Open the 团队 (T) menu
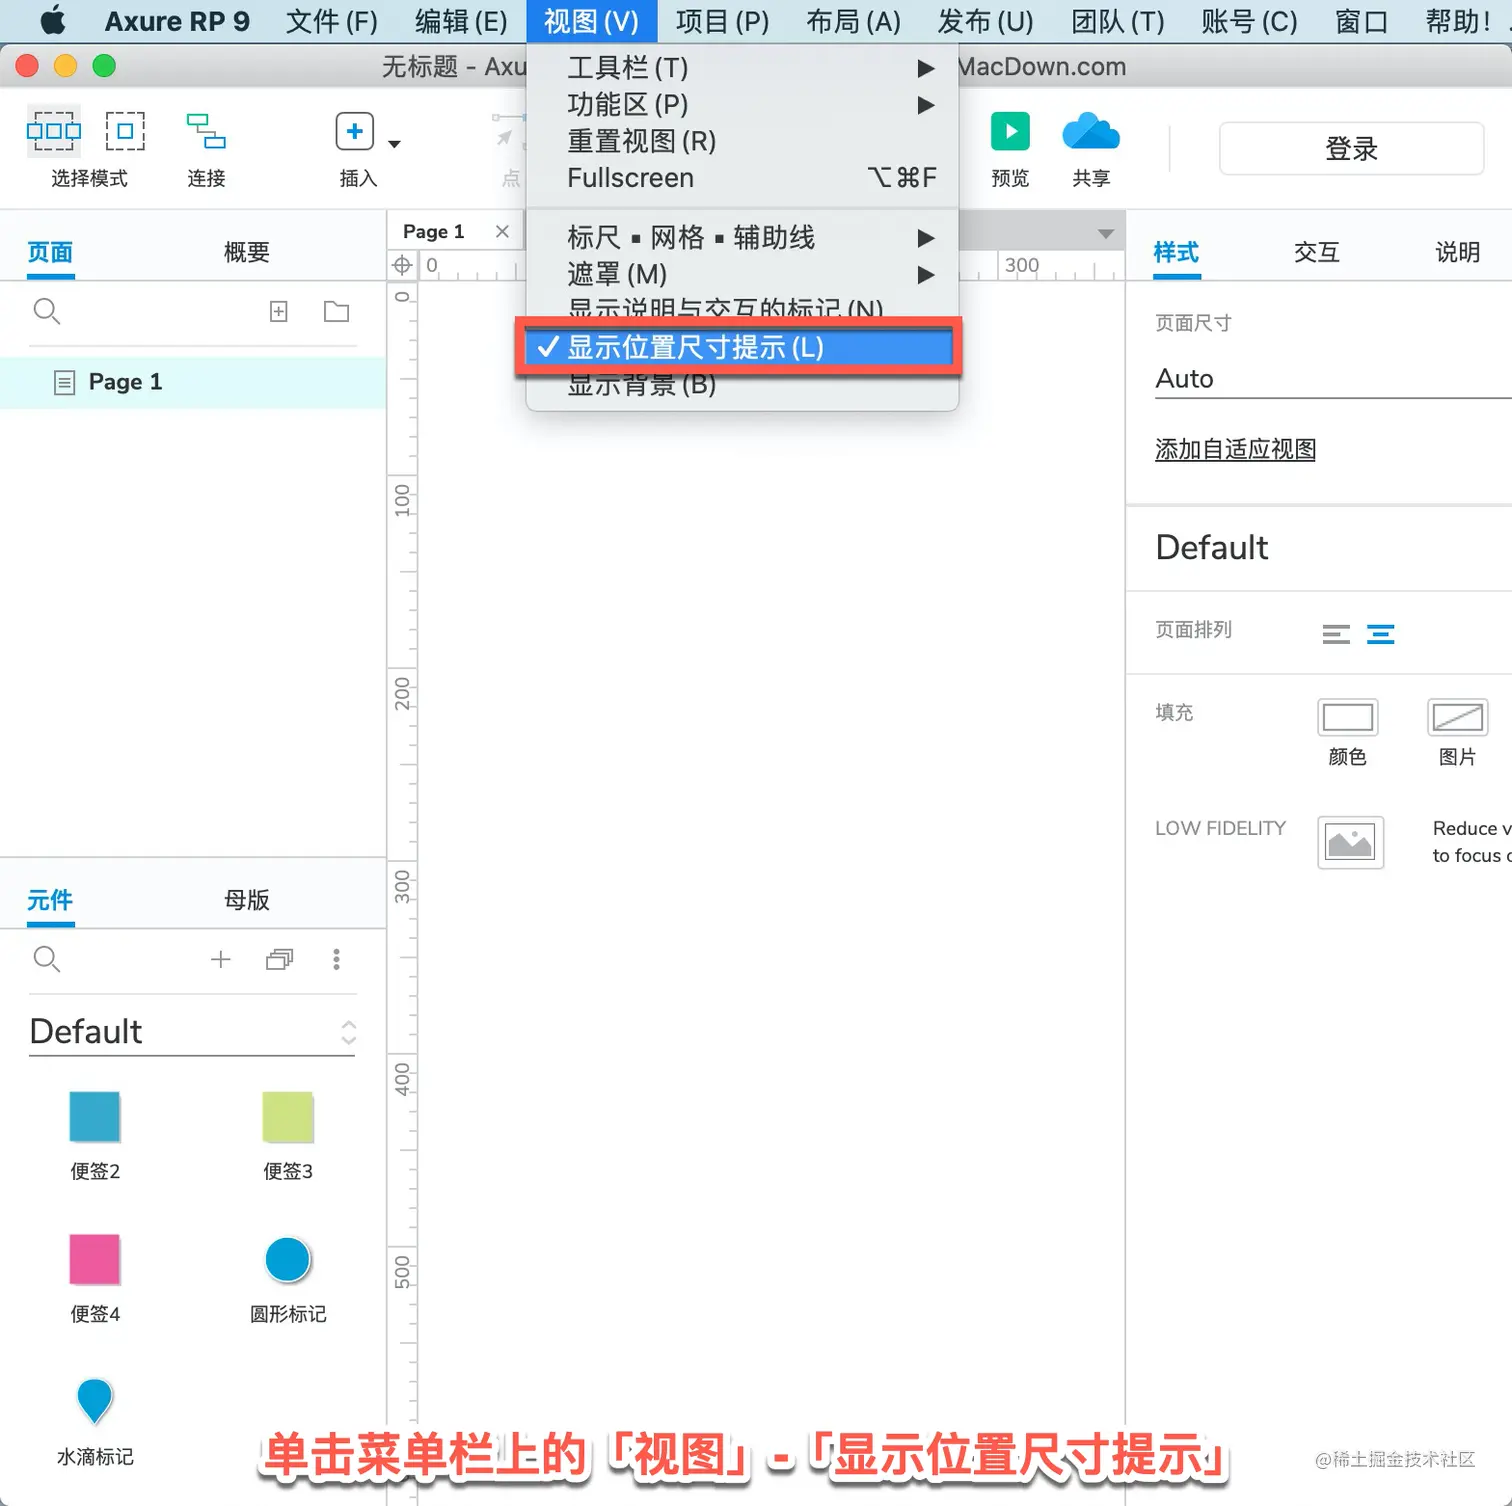 pos(1118,21)
